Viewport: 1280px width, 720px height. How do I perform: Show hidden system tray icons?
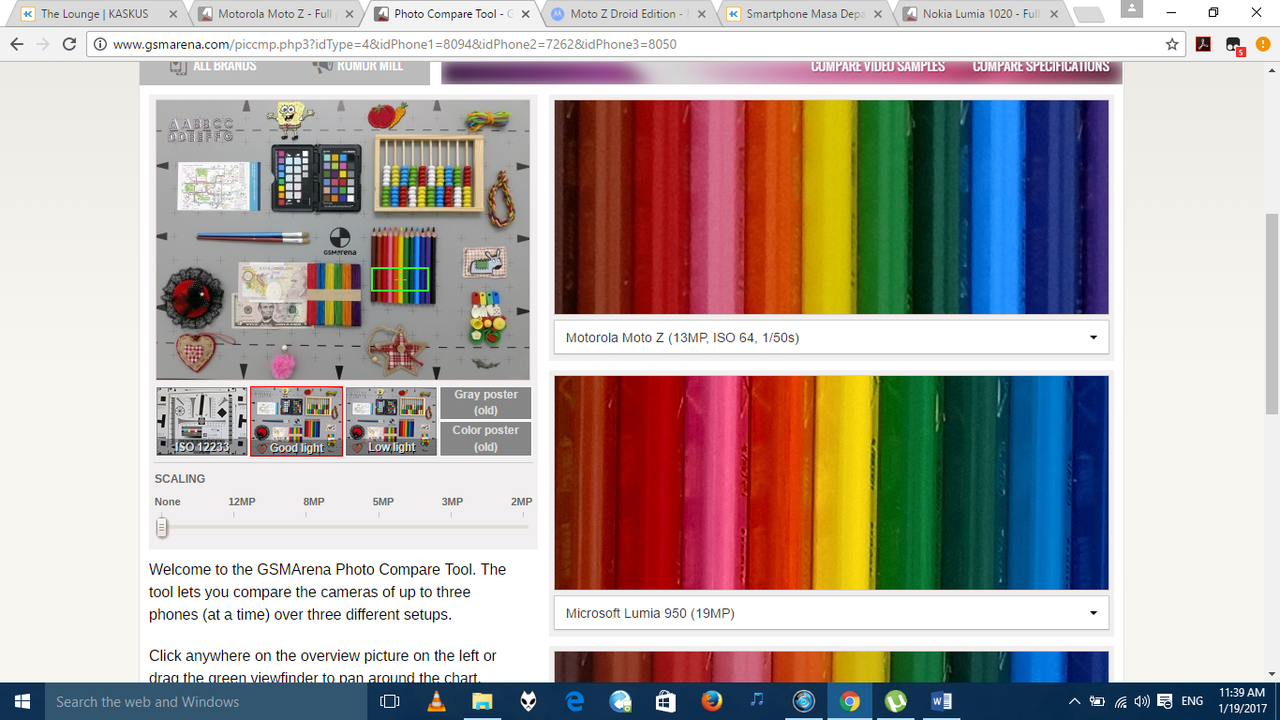click(x=1074, y=702)
